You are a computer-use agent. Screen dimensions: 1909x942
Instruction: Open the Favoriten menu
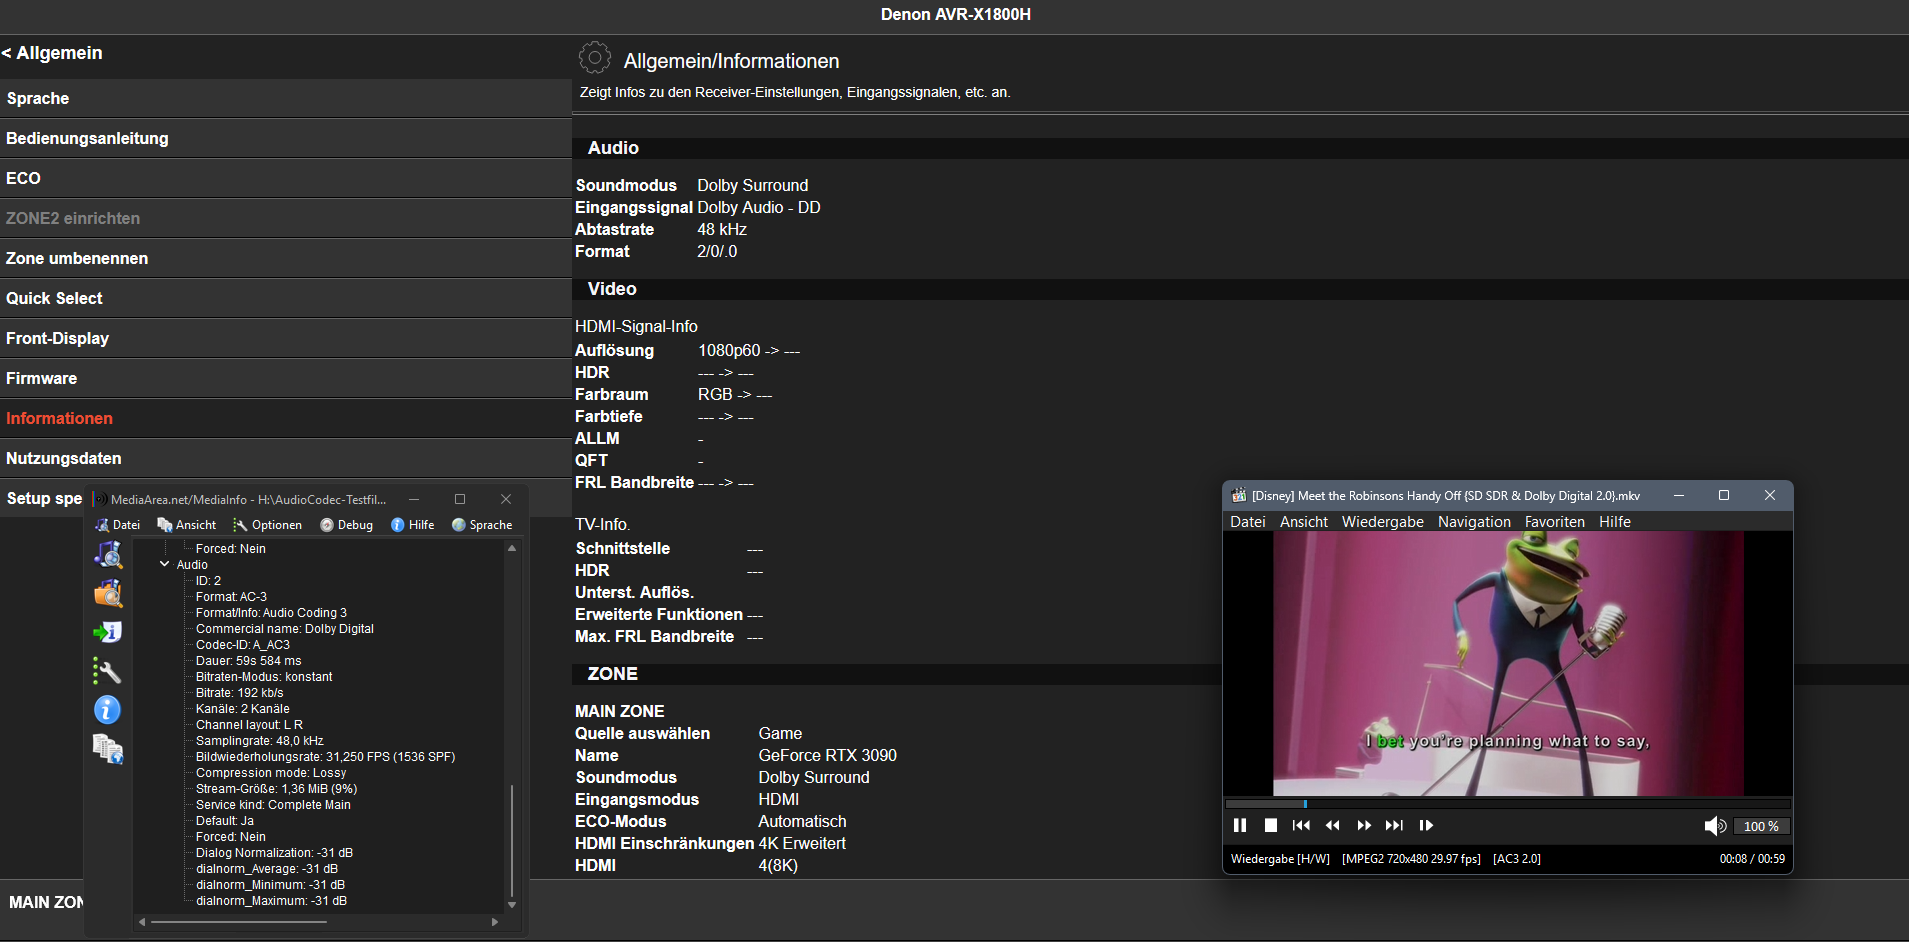tap(1554, 522)
